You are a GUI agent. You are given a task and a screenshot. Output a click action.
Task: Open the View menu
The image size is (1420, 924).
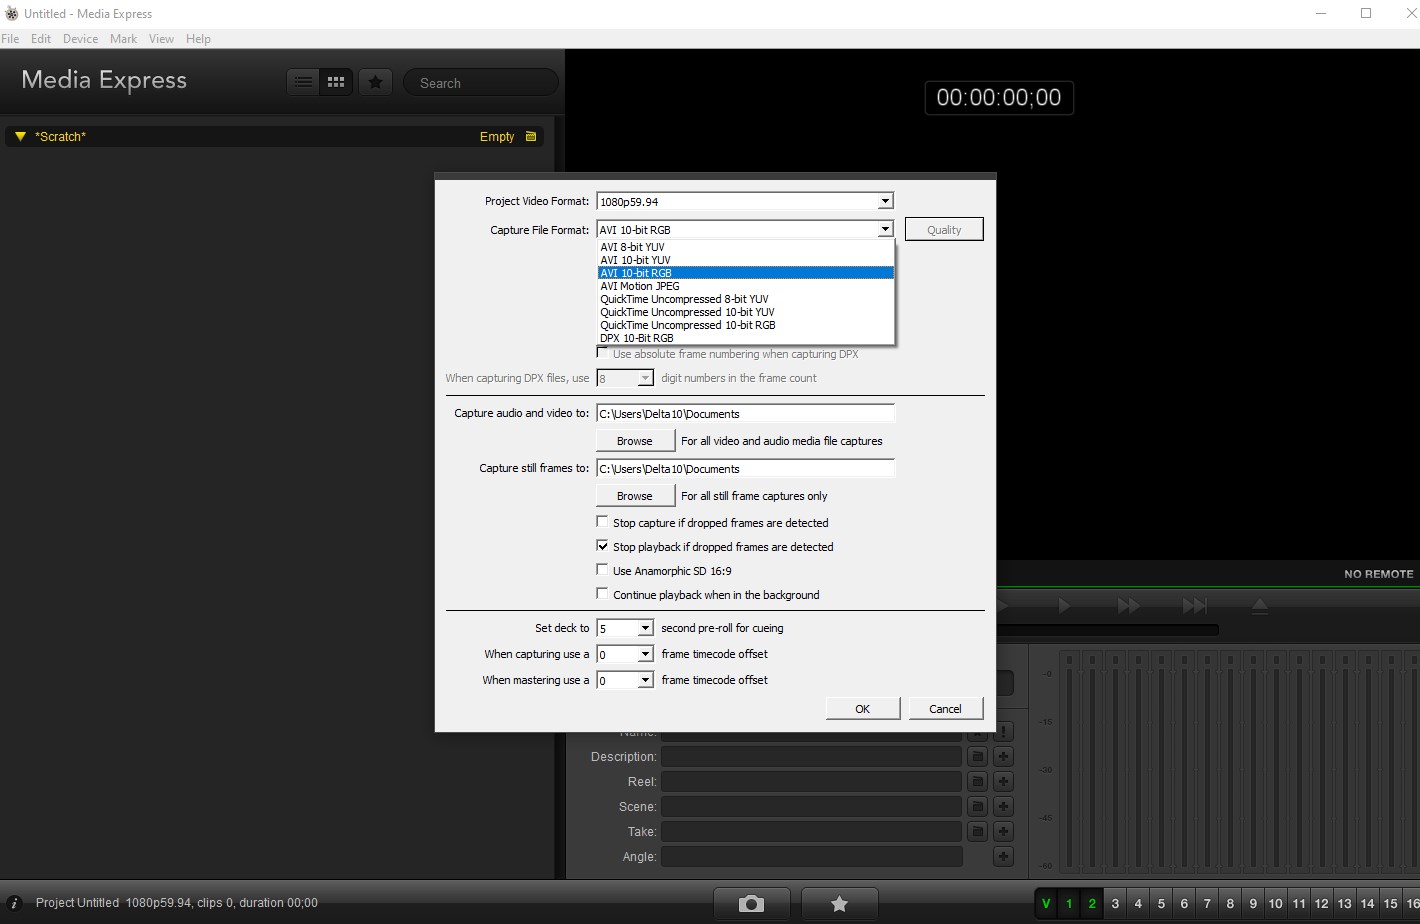coord(161,39)
